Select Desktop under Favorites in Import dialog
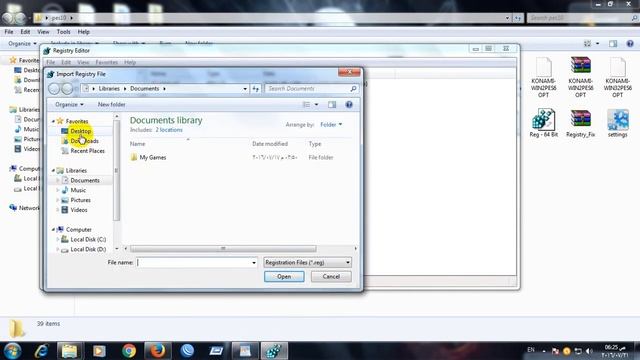Image resolution: width=640 pixels, height=360 pixels. (x=80, y=131)
